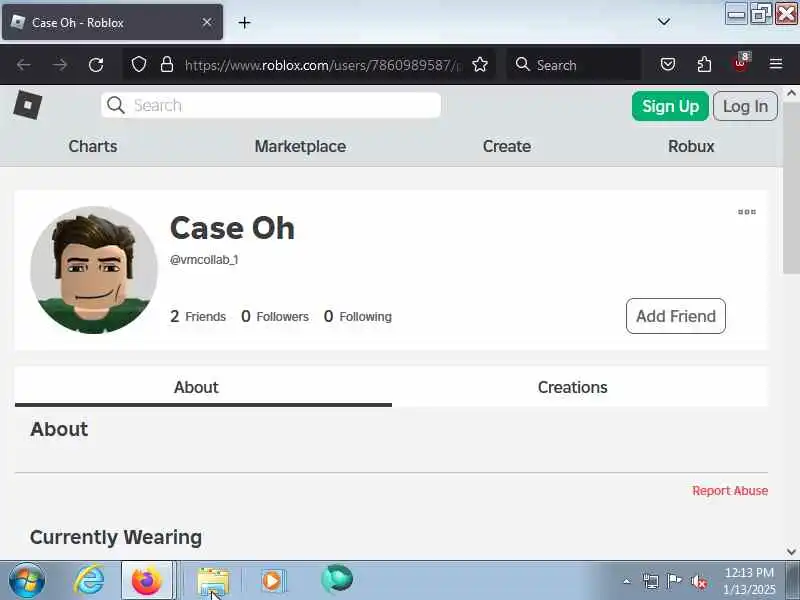Reload the page with the refresh icon
This screenshot has width=800, height=600.
[x=96, y=65]
